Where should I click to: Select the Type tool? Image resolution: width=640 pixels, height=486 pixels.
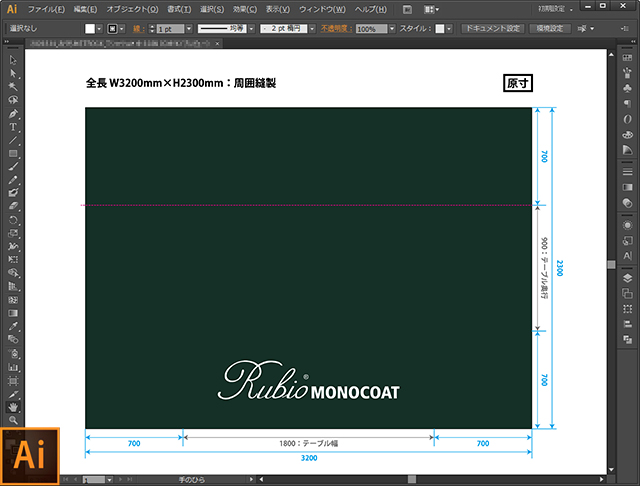click(x=13, y=127)
